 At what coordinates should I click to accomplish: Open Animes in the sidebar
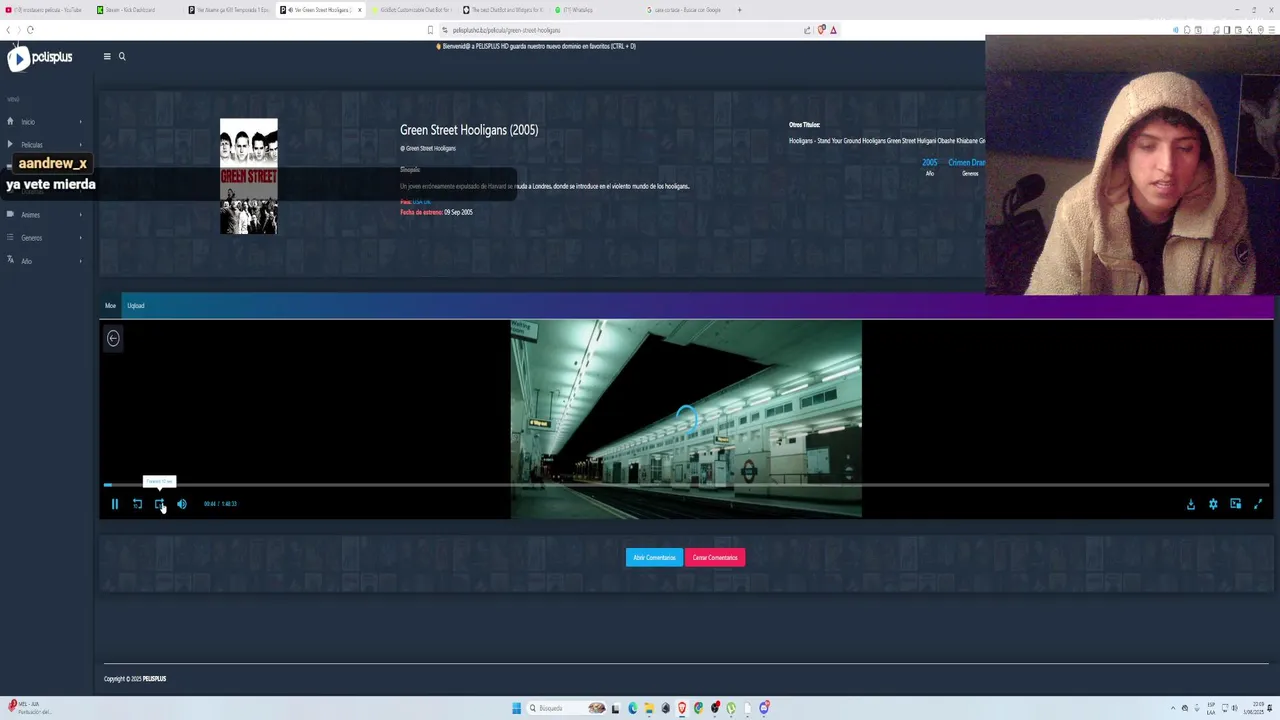click(x=31, y=215)
